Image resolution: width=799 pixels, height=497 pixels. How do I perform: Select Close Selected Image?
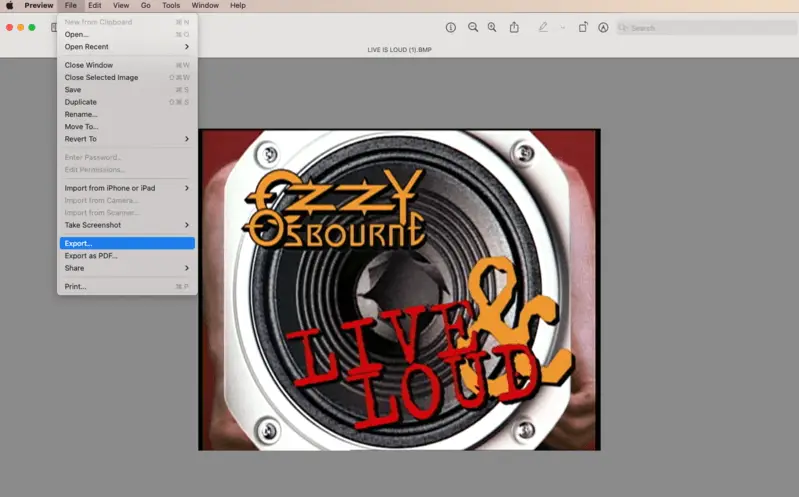pyautogui.click(x=127, y=77)
